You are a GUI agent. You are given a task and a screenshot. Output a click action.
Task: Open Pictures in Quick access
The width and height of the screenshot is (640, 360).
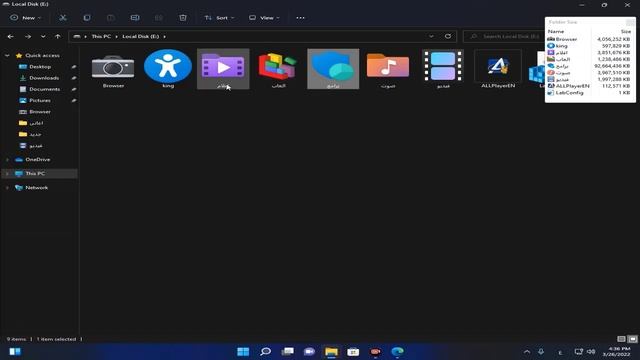point(40,100)
